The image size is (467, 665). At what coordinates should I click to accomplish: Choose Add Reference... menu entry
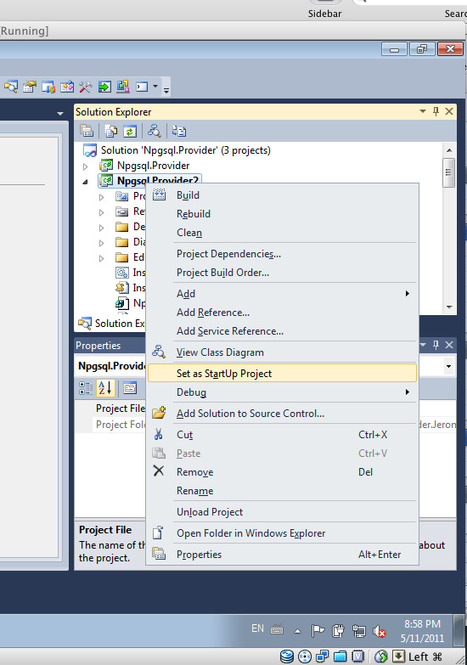click(x=282, y=312)
